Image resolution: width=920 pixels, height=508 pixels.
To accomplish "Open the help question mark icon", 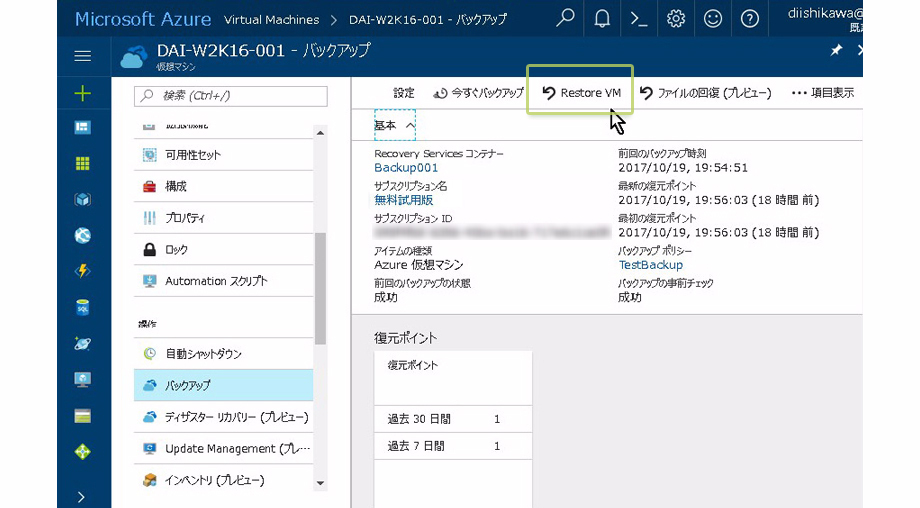I will [749, 19].
